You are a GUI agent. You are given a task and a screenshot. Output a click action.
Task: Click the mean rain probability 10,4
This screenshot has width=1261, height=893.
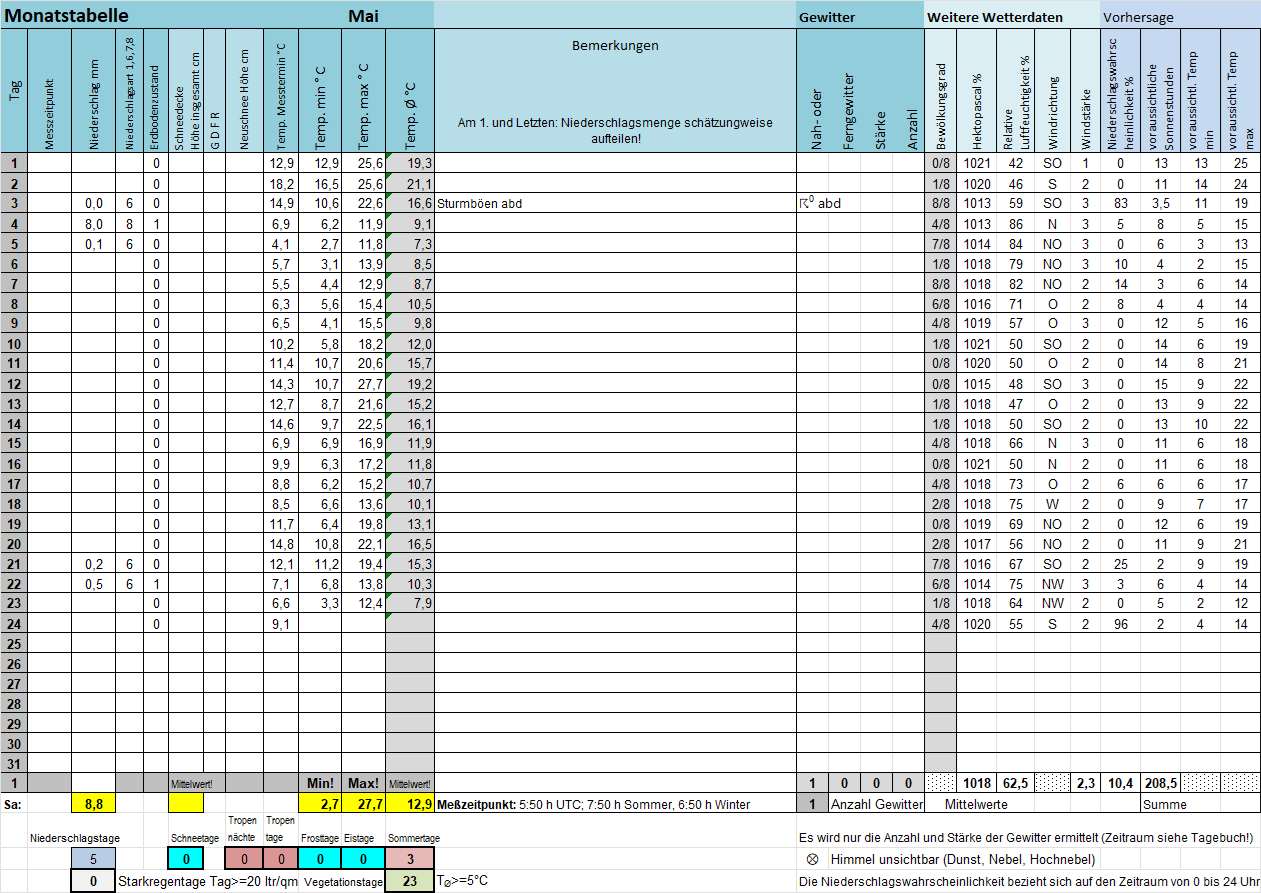[x=1121, y=783]
